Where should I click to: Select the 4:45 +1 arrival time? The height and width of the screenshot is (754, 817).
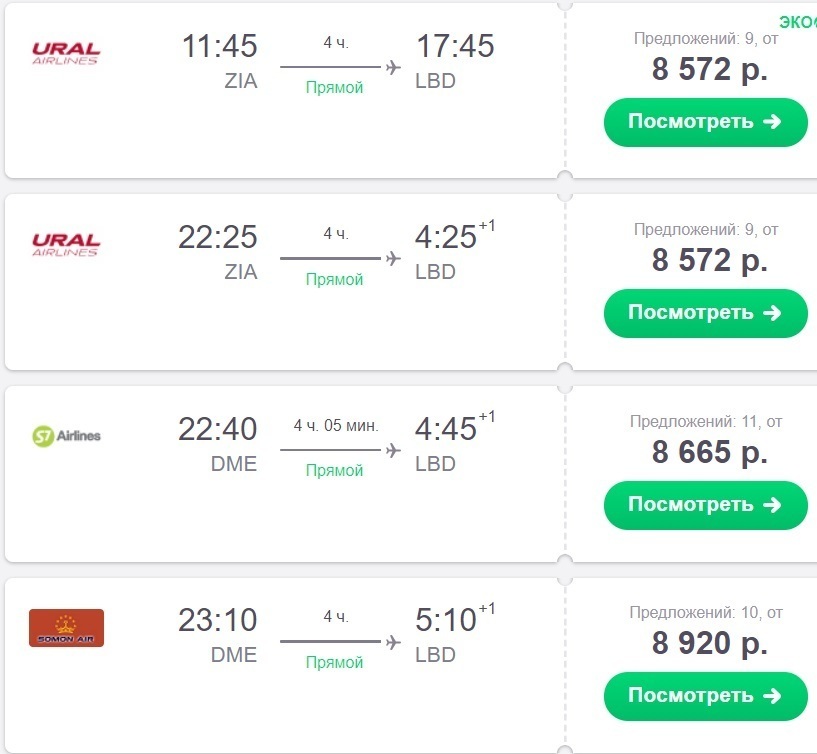(446, 429)
